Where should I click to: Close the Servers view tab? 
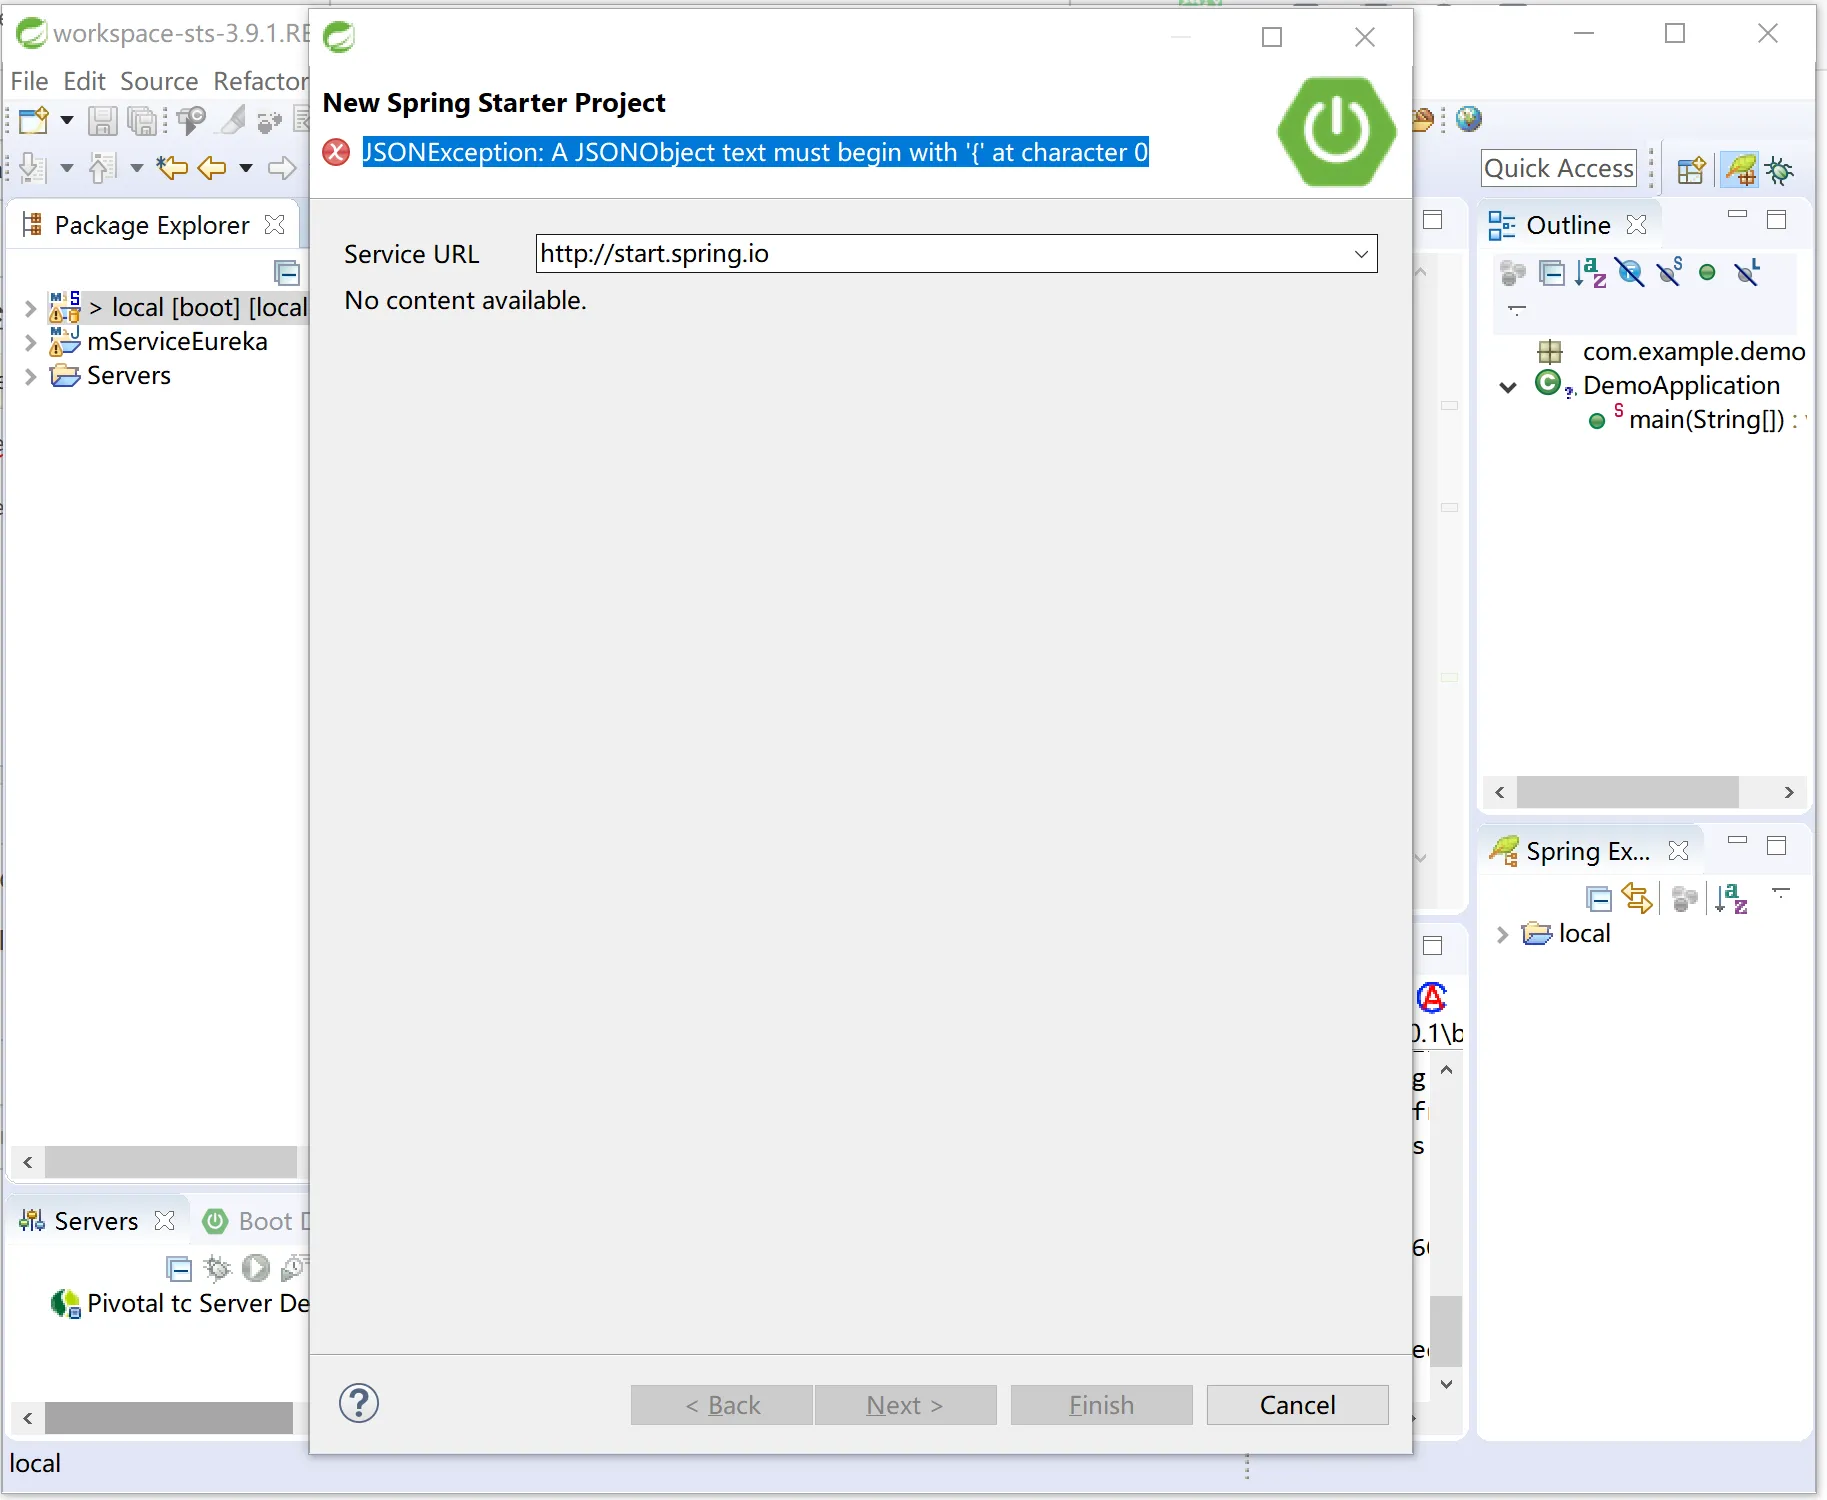click(x=165, y=1220)
